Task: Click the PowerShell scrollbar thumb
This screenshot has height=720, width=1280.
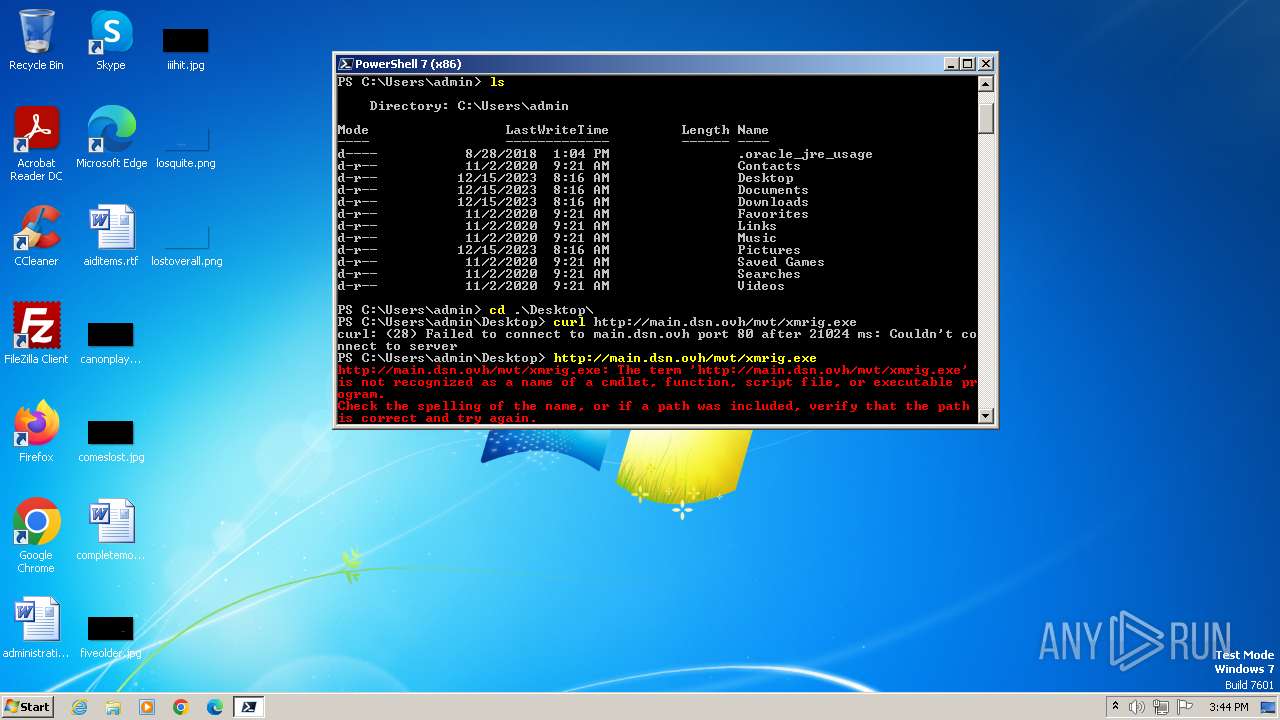Action: click(985, 116)
